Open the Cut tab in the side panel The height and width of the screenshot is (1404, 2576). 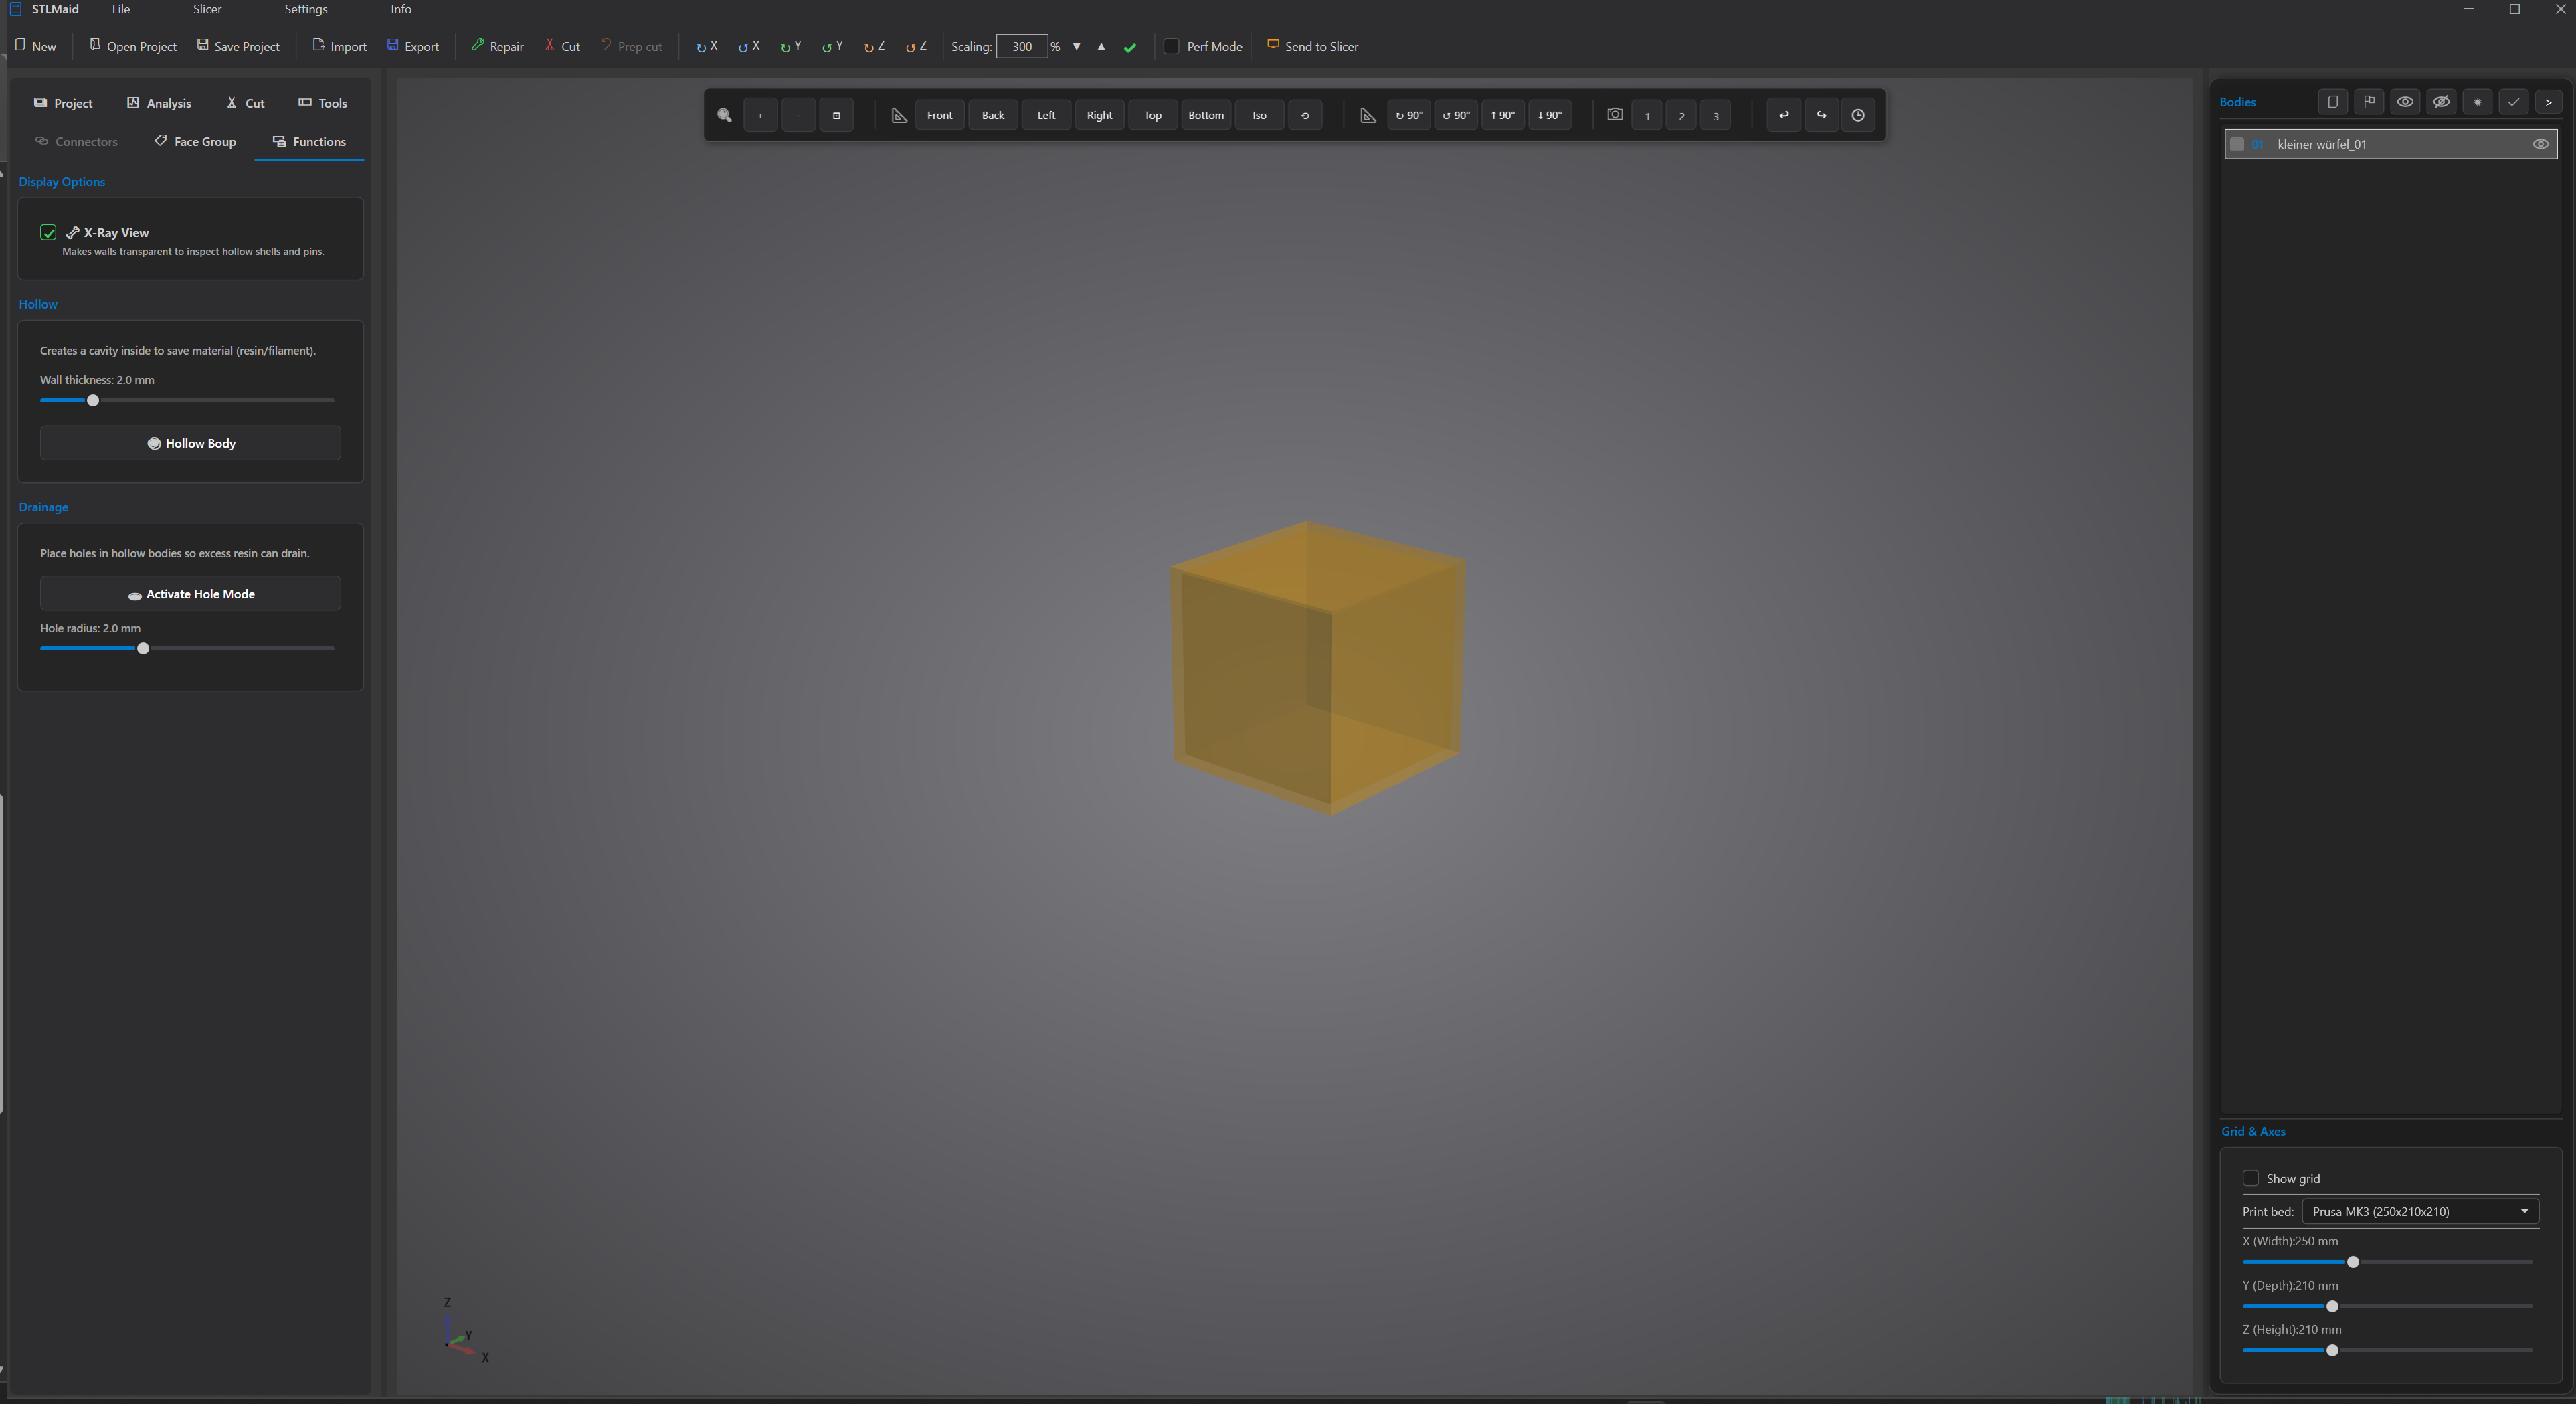click(x=245, y=103)
